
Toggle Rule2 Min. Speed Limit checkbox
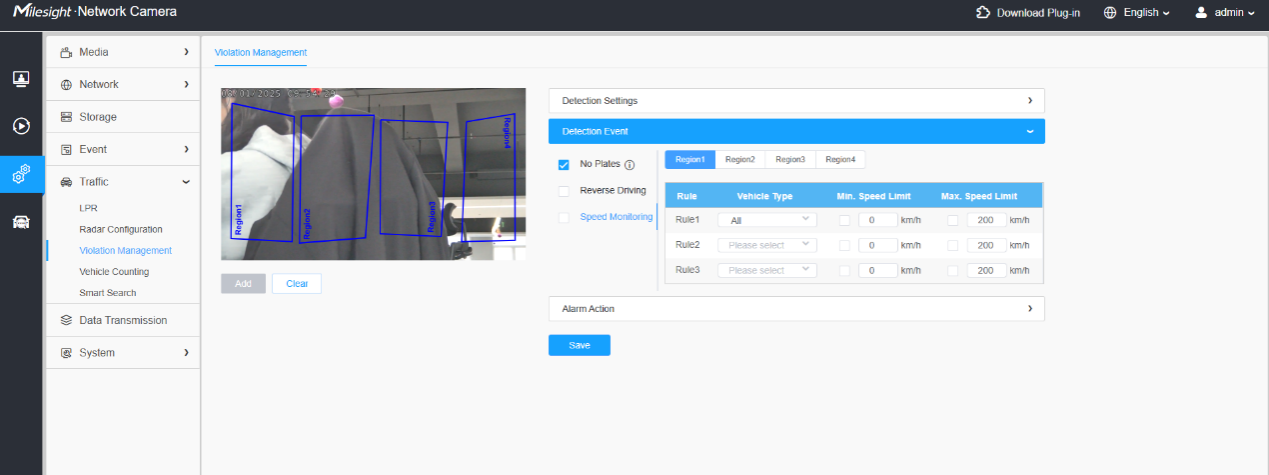coord(845,244)
